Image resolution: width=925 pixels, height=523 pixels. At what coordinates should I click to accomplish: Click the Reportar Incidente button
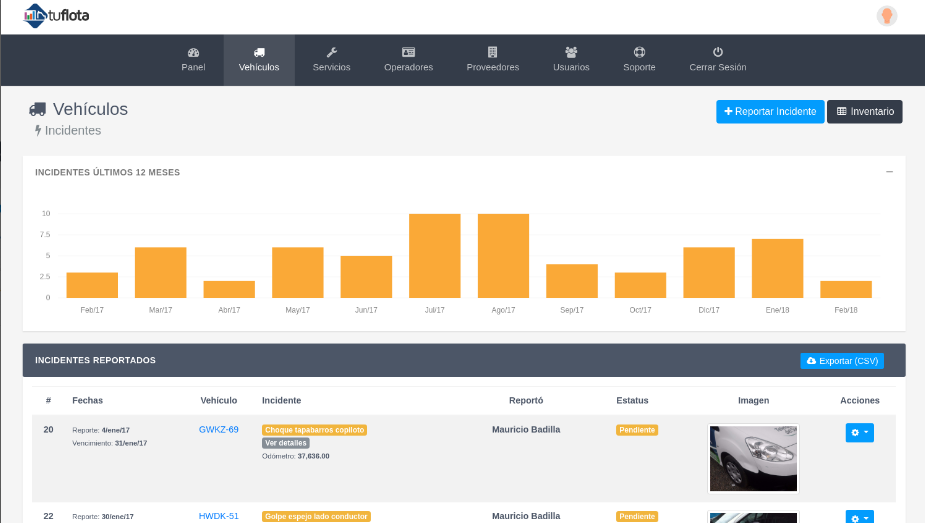click(770, 112)
